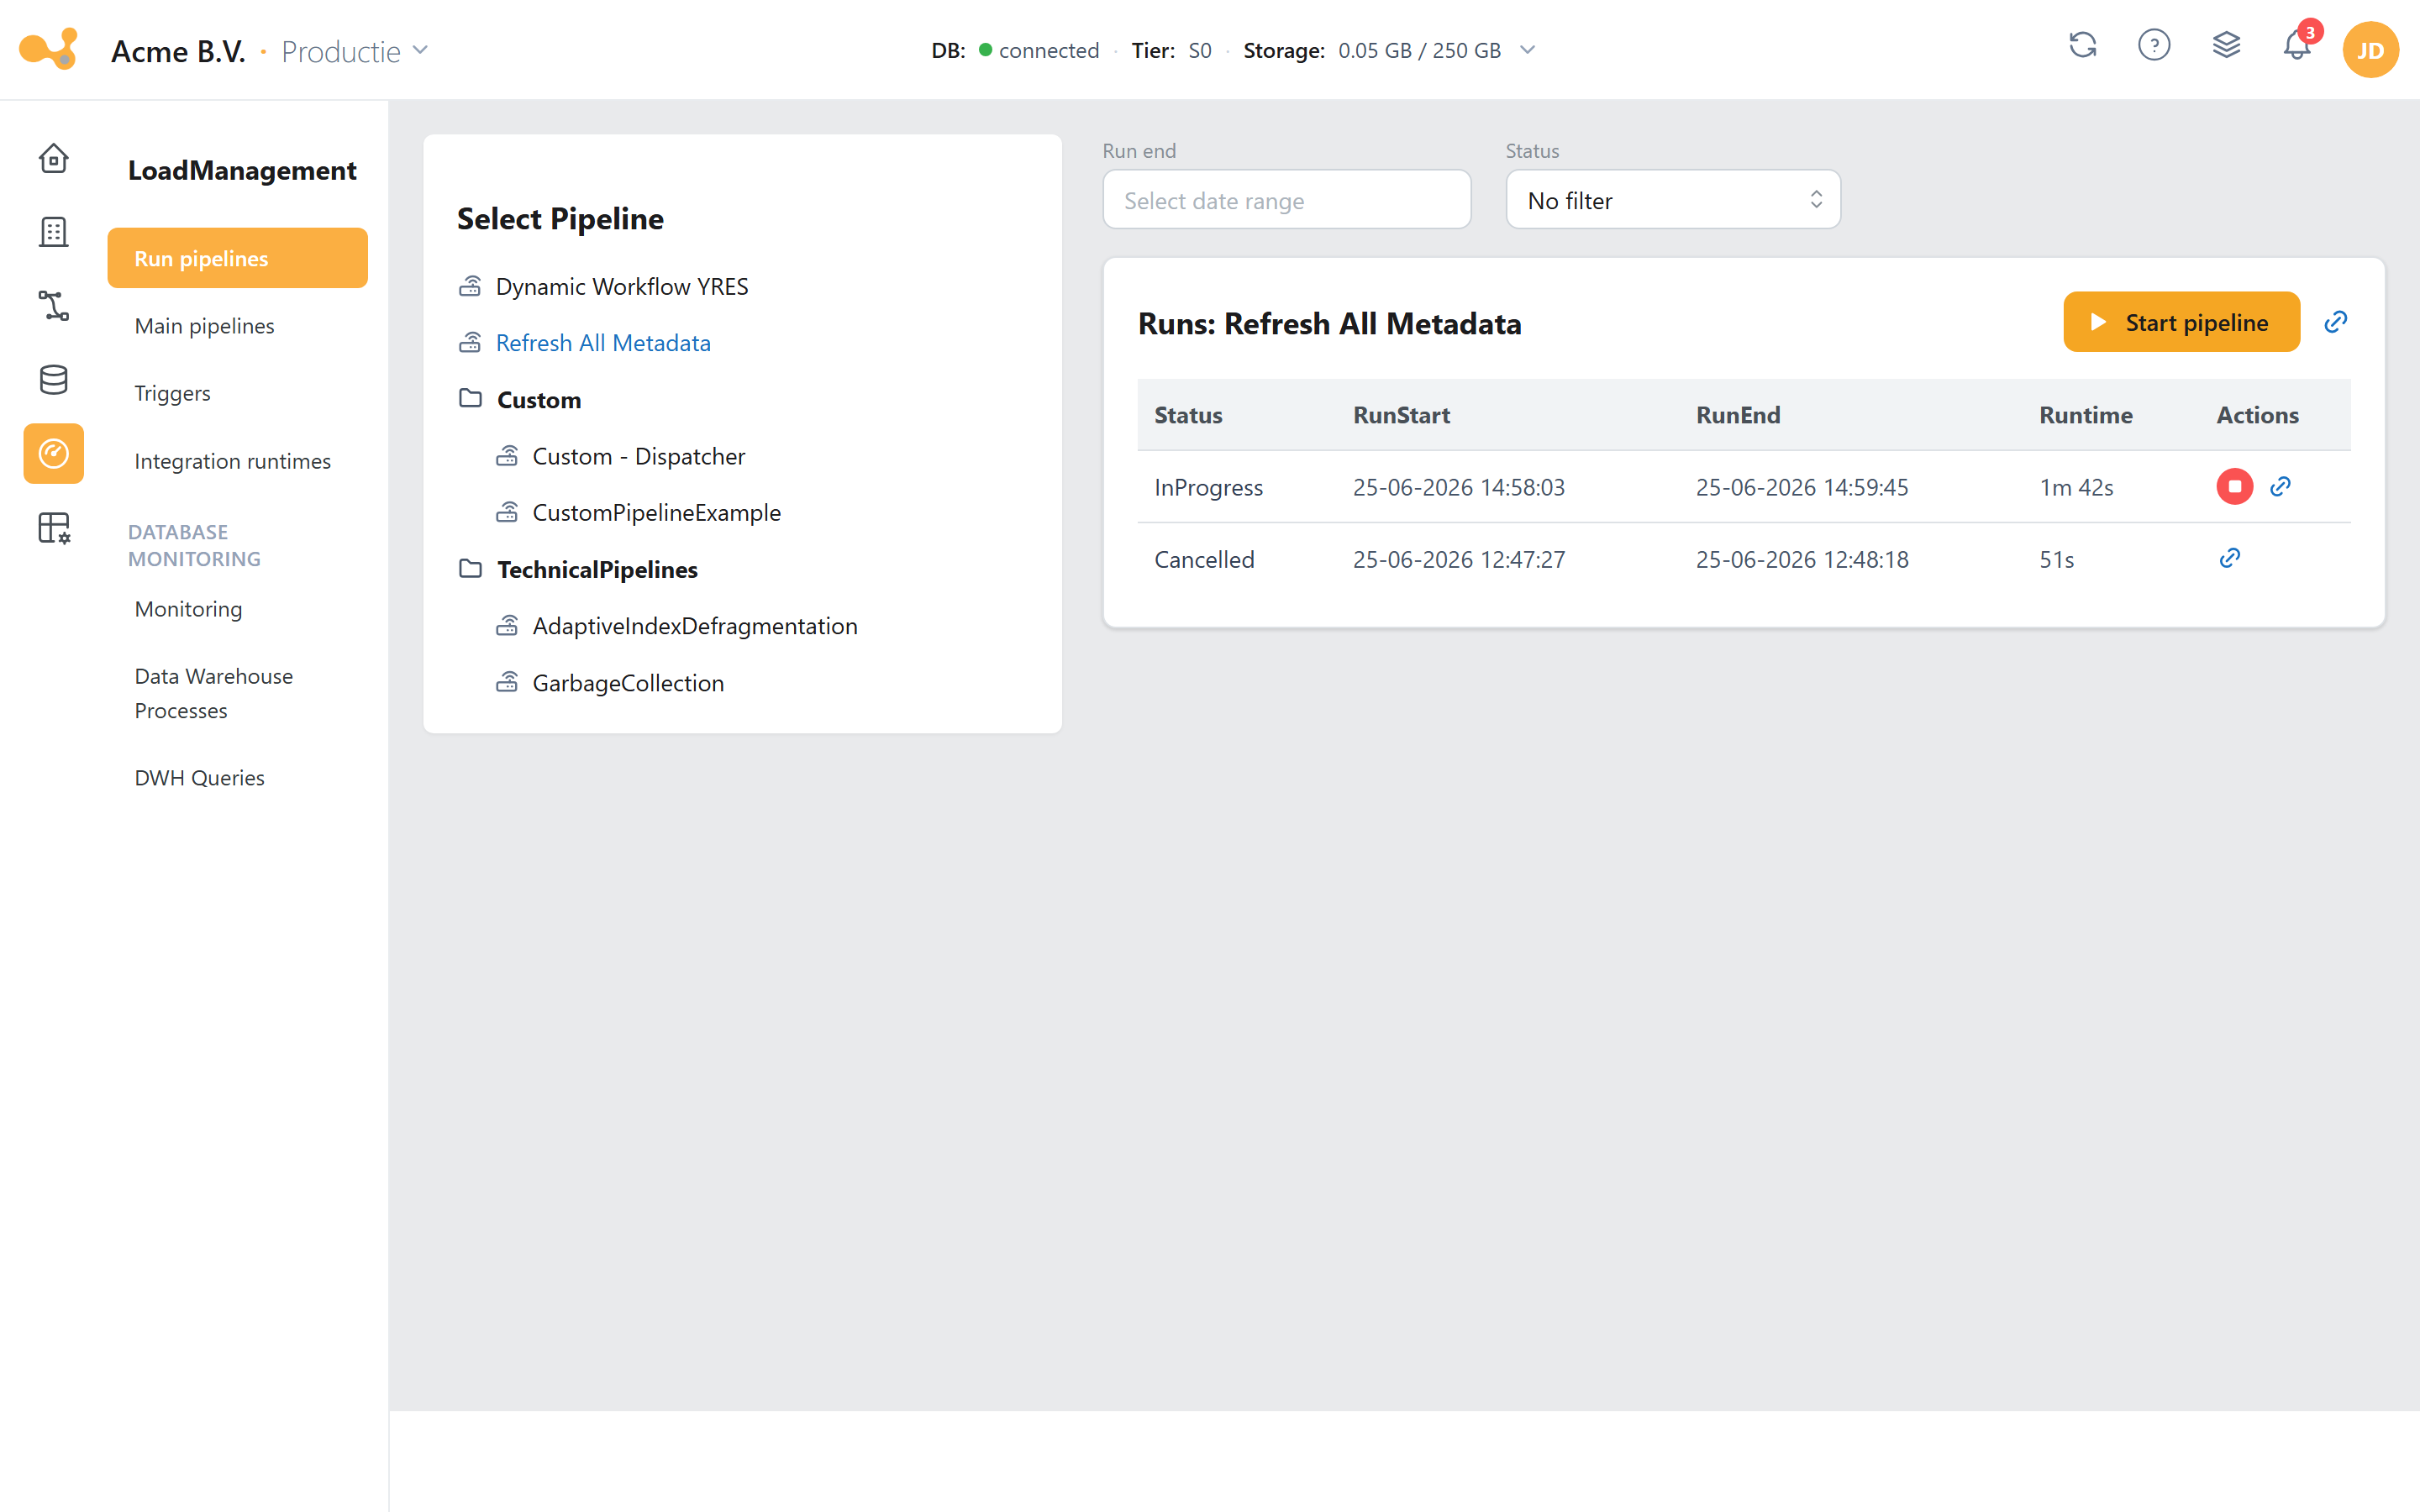
Task: Click the RunEnd column header
Action: click(1738, 415)
